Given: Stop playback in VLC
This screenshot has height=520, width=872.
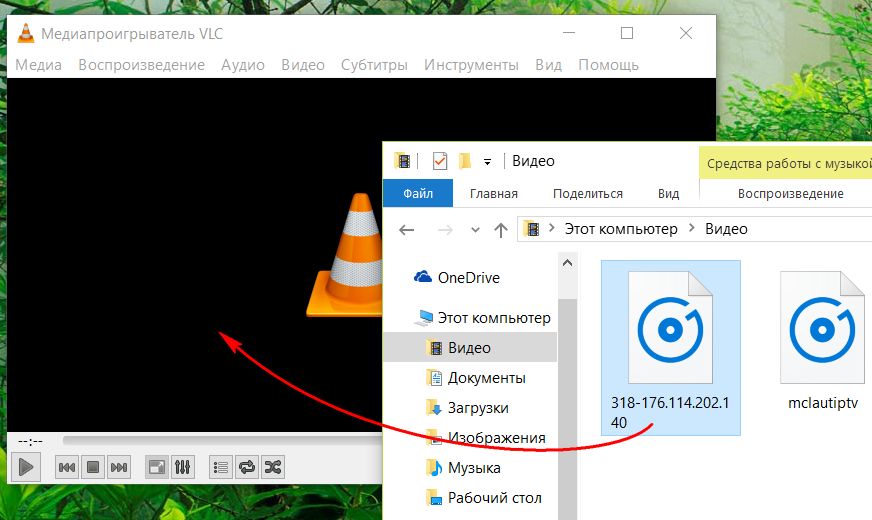Looking at the screenshot, I should (x=93, y=467).
